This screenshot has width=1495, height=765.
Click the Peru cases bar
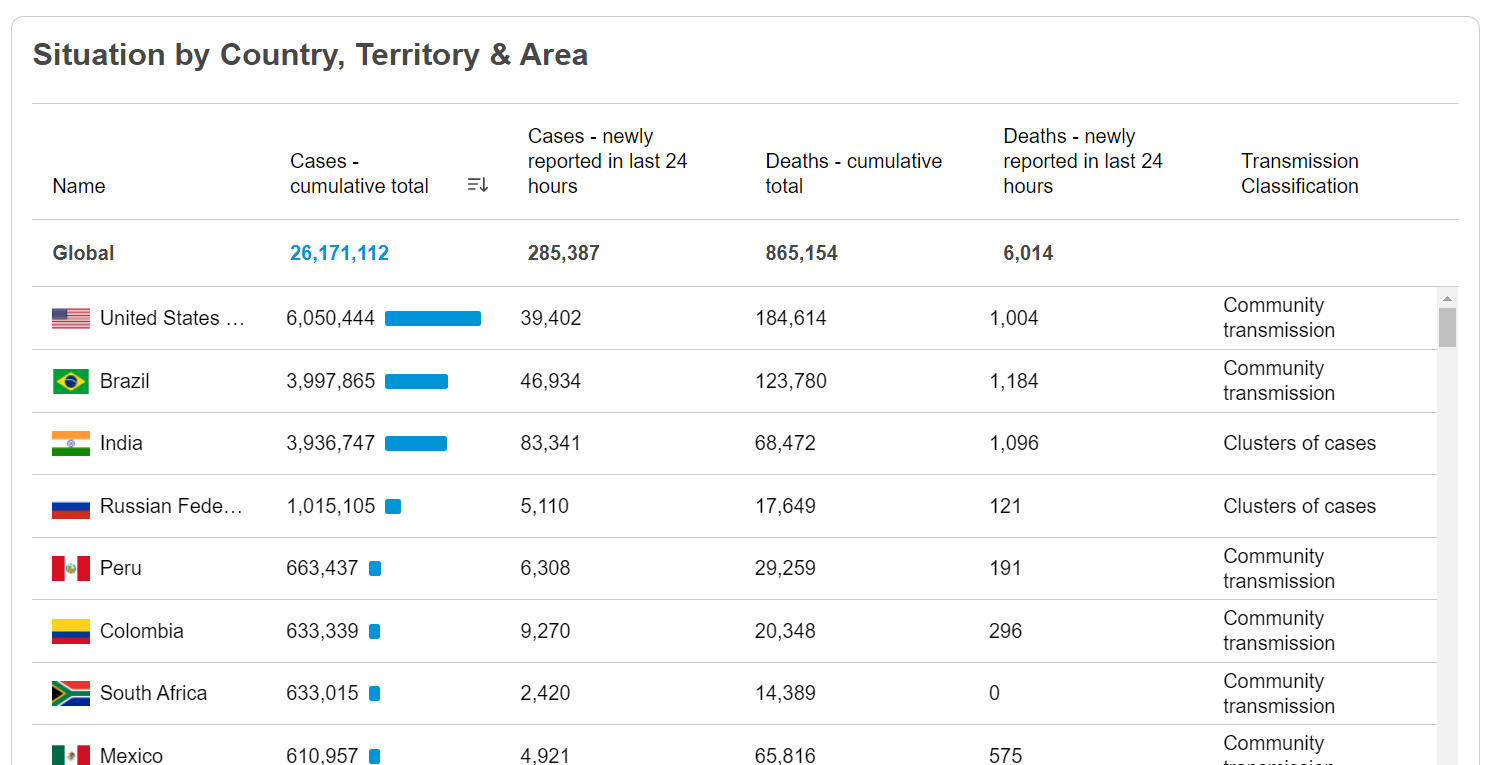click(375, 568)
